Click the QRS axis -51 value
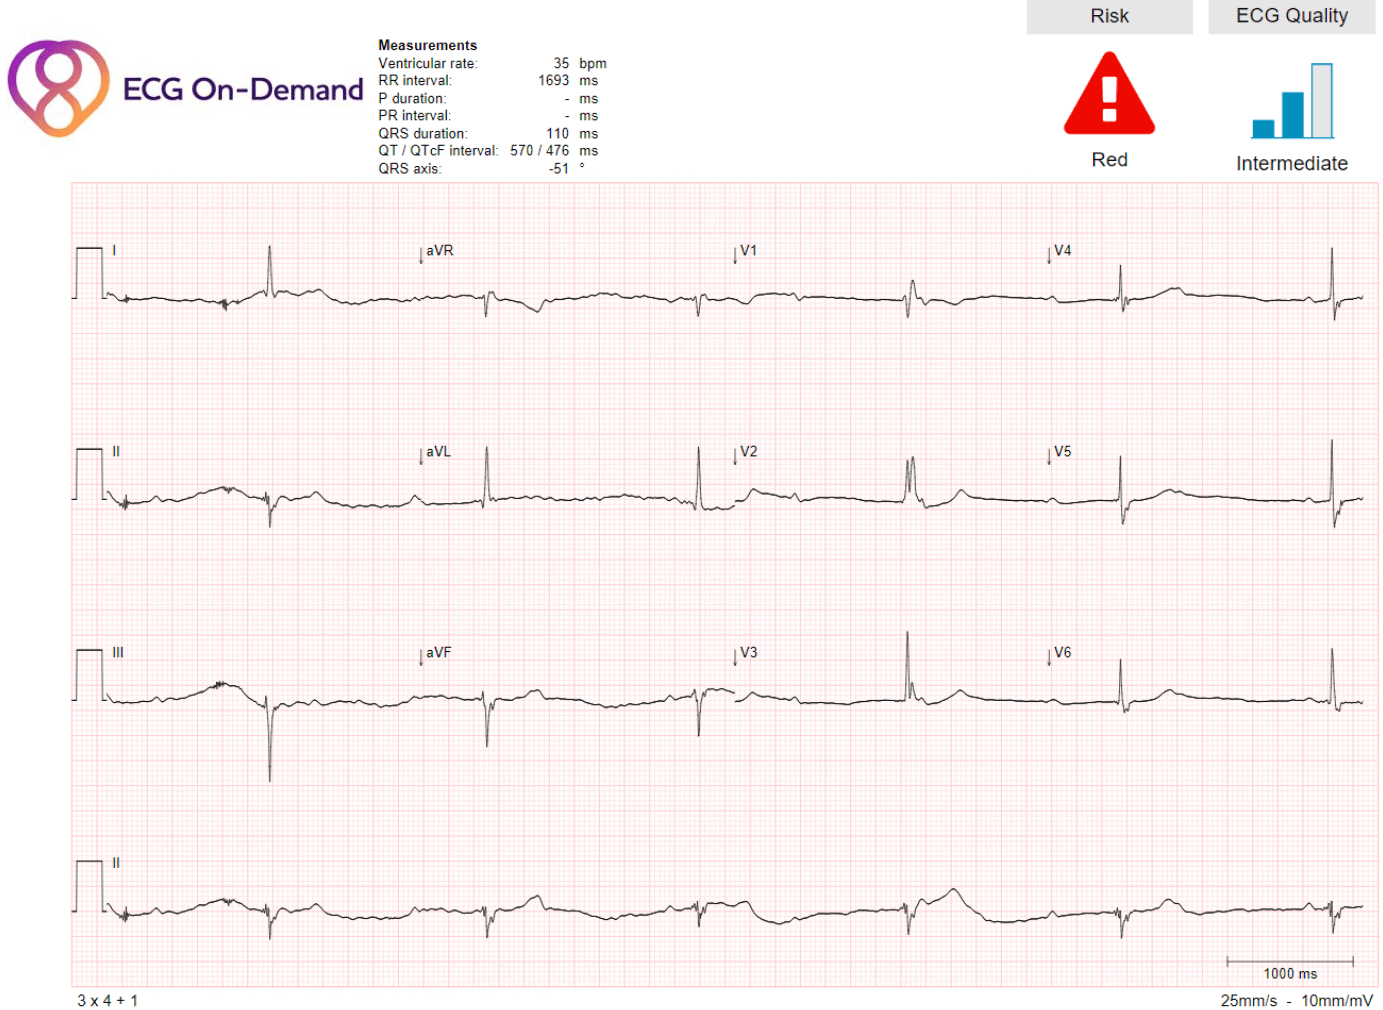This screenshot has height=1010, width=1383. point(559,168)
